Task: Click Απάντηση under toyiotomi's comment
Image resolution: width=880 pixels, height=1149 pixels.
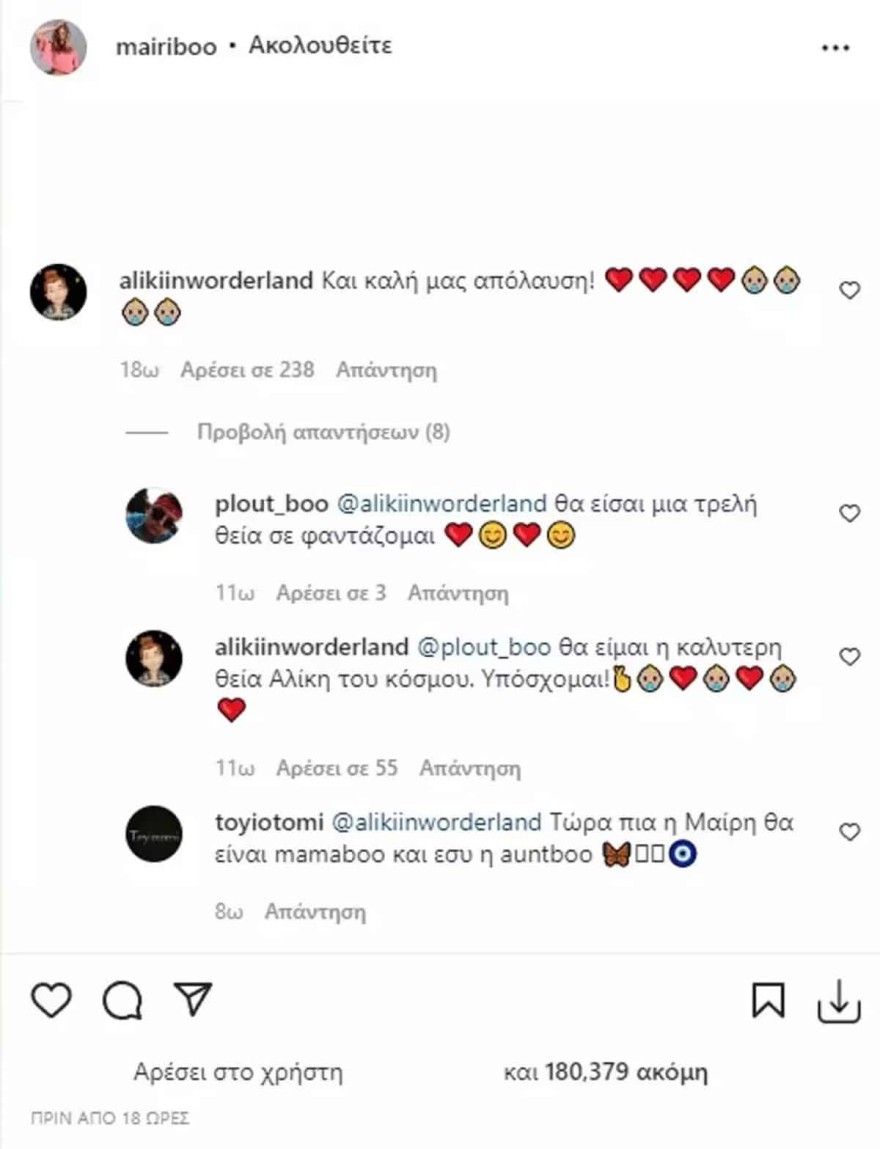Action: point(315,912)
